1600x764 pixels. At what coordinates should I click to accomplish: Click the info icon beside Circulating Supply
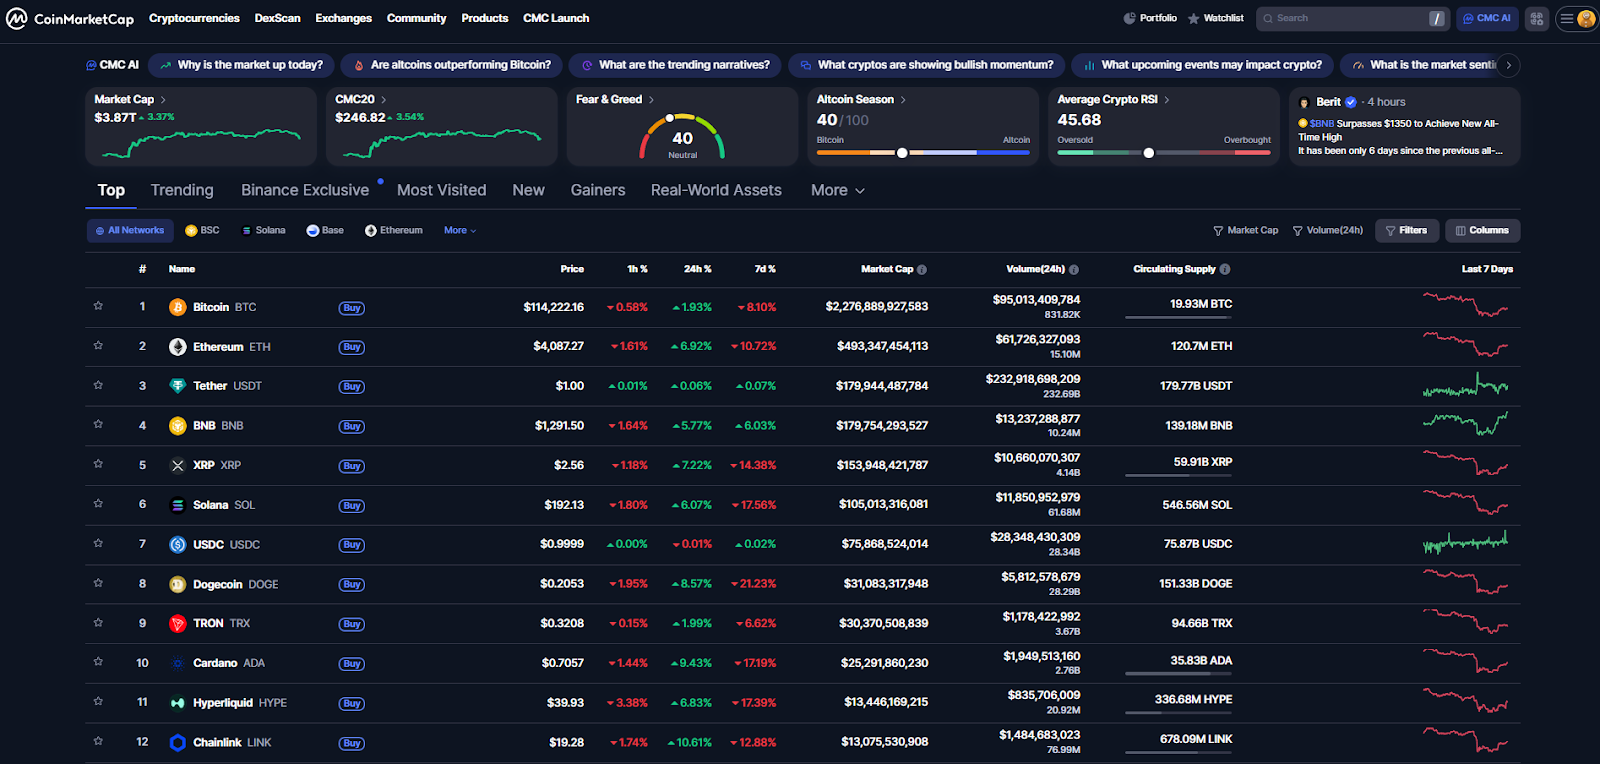1225,269
